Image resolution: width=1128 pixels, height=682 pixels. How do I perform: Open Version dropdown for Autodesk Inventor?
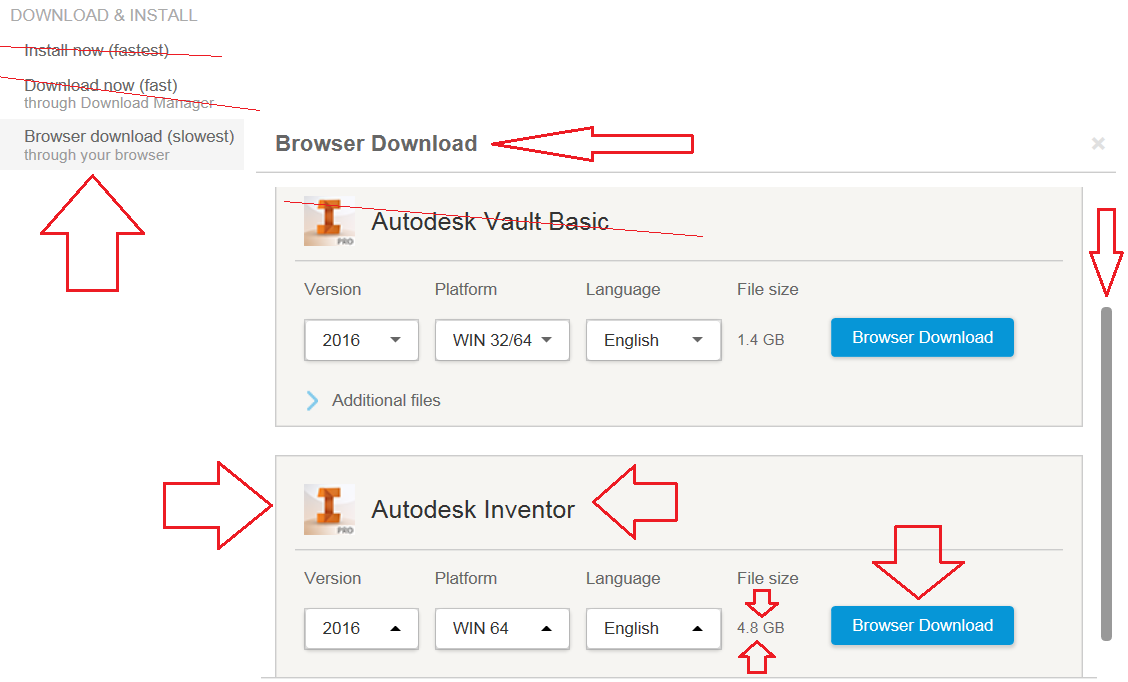[x=361, y=629]
